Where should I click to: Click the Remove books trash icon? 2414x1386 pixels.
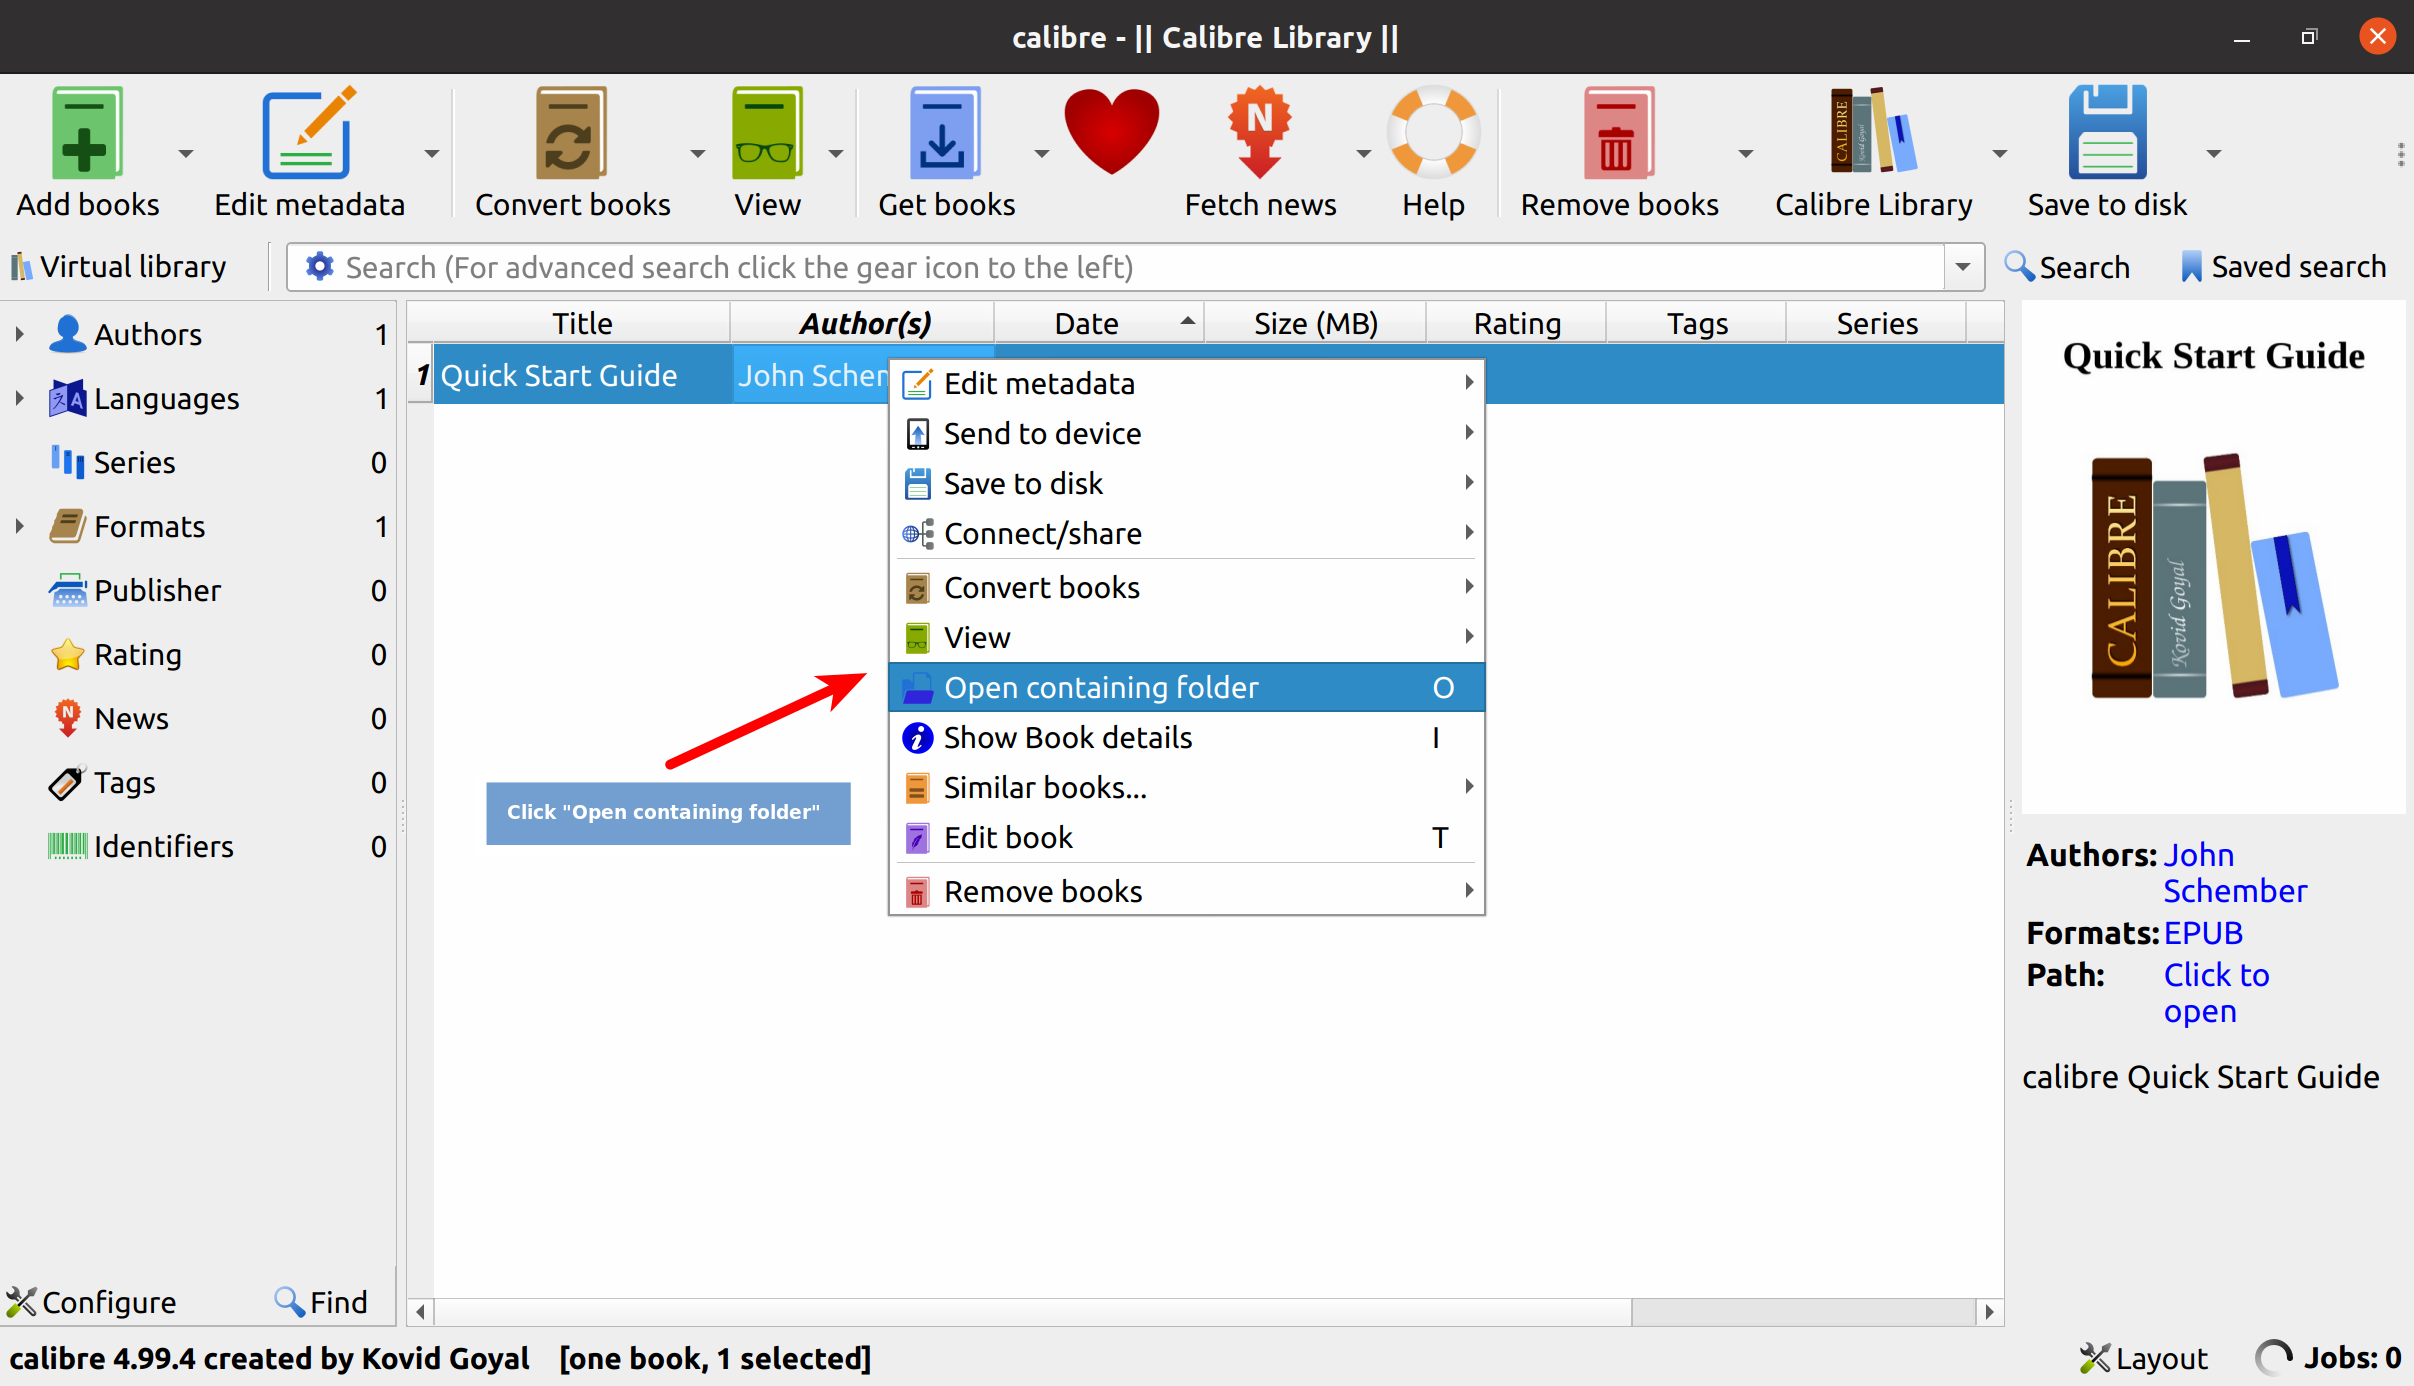click(1618, 134)
